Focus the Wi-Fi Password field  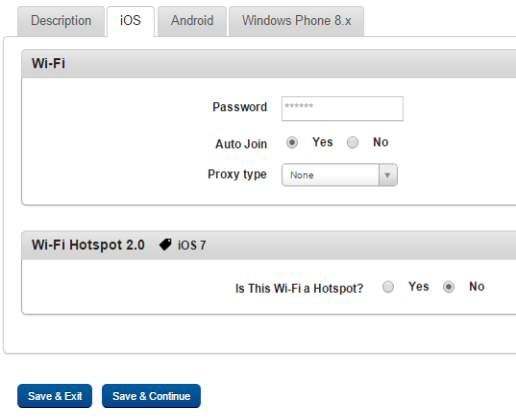342,109
